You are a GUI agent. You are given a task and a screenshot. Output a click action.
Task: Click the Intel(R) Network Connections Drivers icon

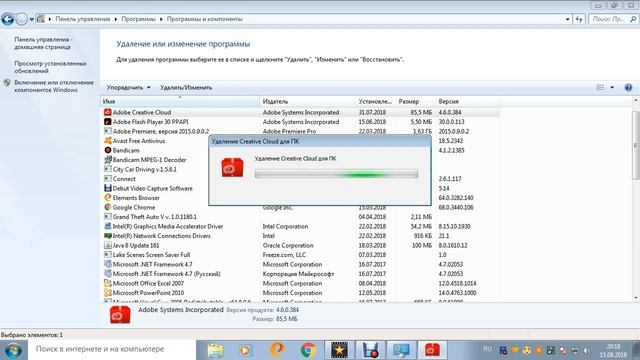pyautogui.click(x=107, y=236)
